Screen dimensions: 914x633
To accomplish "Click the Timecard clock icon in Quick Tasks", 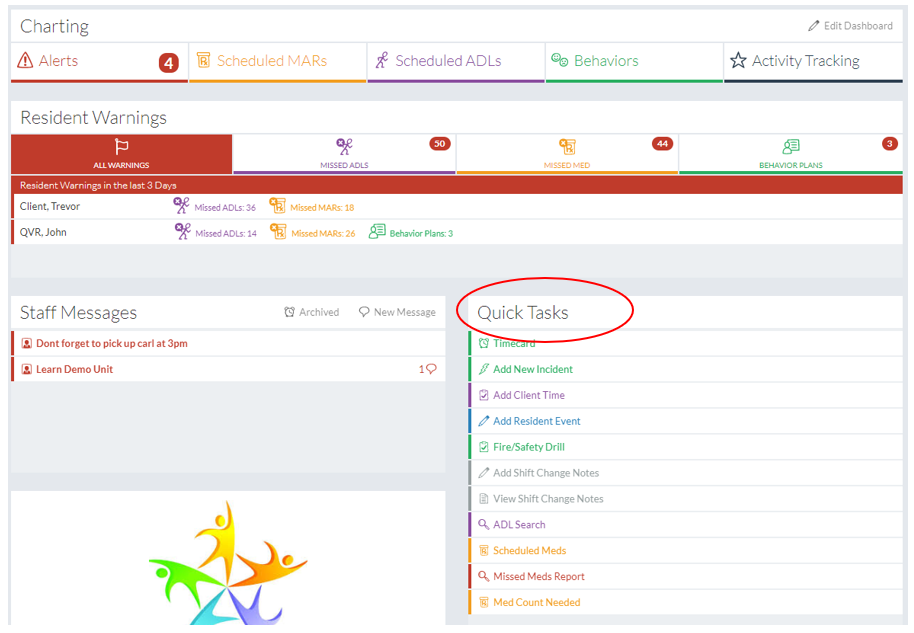I will pos(484,344).
